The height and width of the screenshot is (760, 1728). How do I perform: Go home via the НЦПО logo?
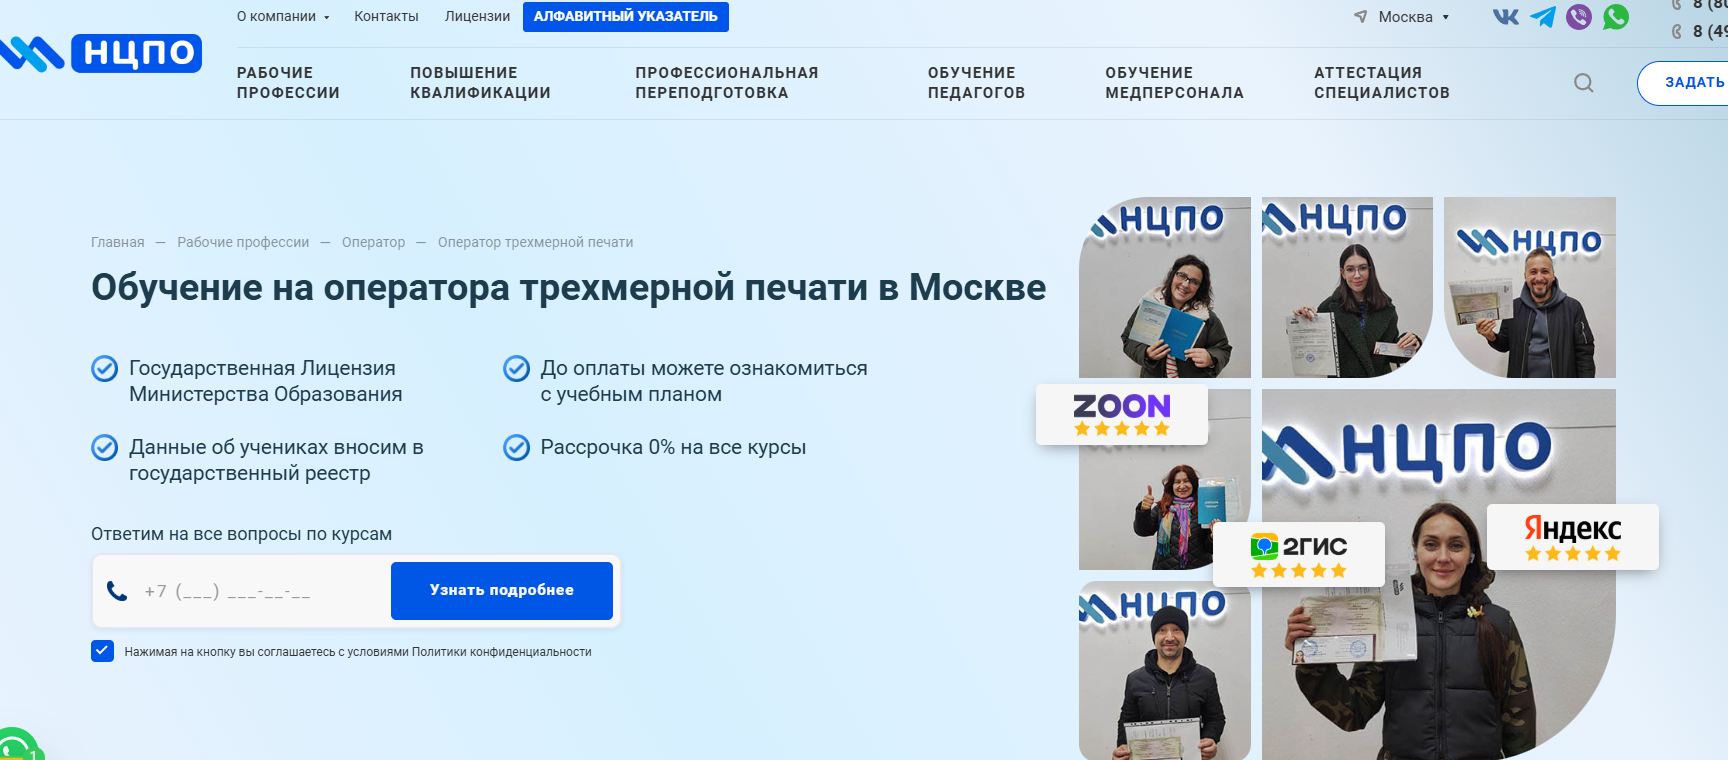[x=101, y=53]
